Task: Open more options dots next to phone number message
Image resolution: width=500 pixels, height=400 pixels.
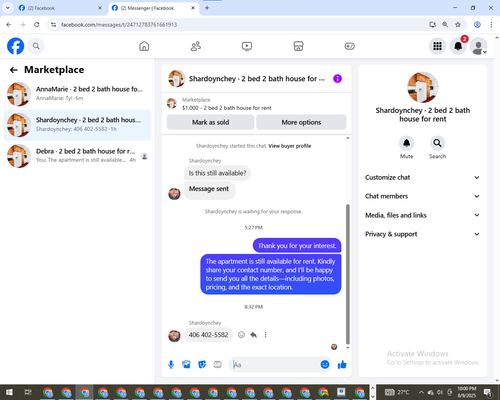Action: click(265, 335)
